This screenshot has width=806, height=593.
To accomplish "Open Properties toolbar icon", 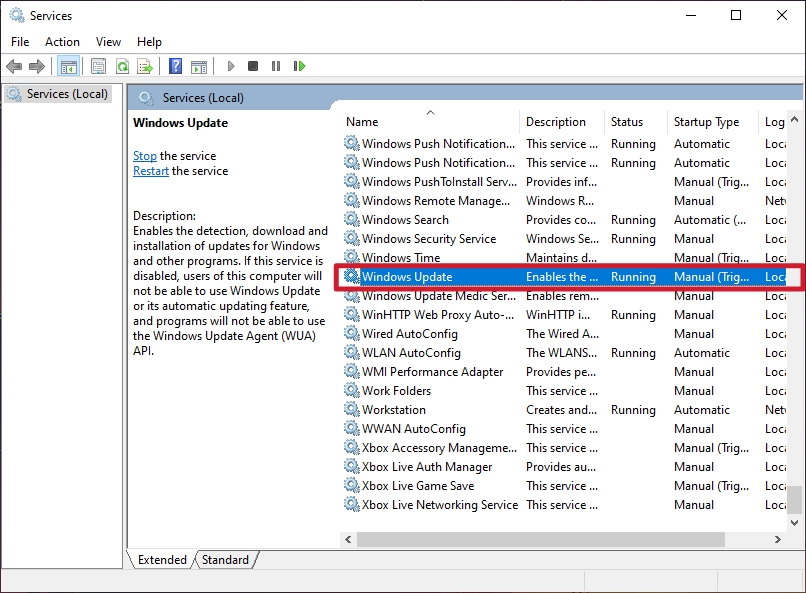I will [98, 66].
